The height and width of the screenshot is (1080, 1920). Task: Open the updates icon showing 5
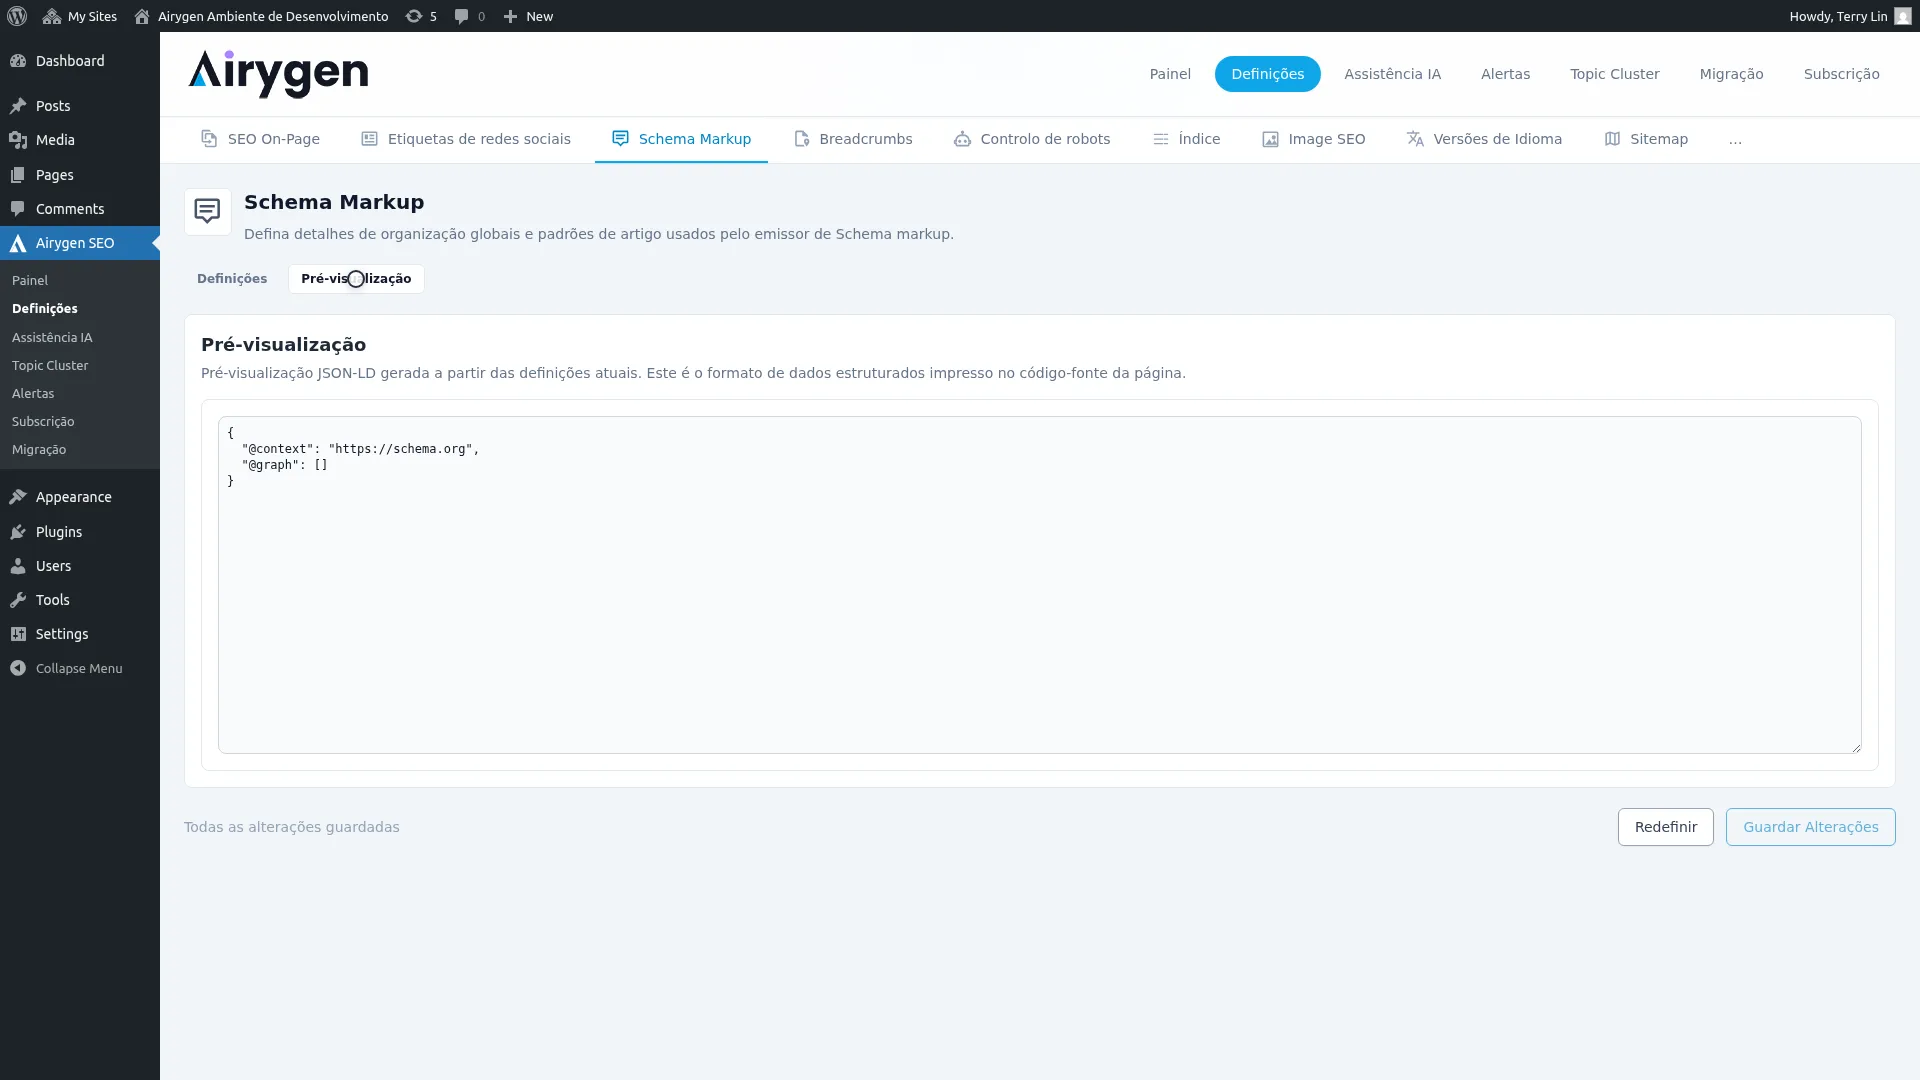pos(413,16)
